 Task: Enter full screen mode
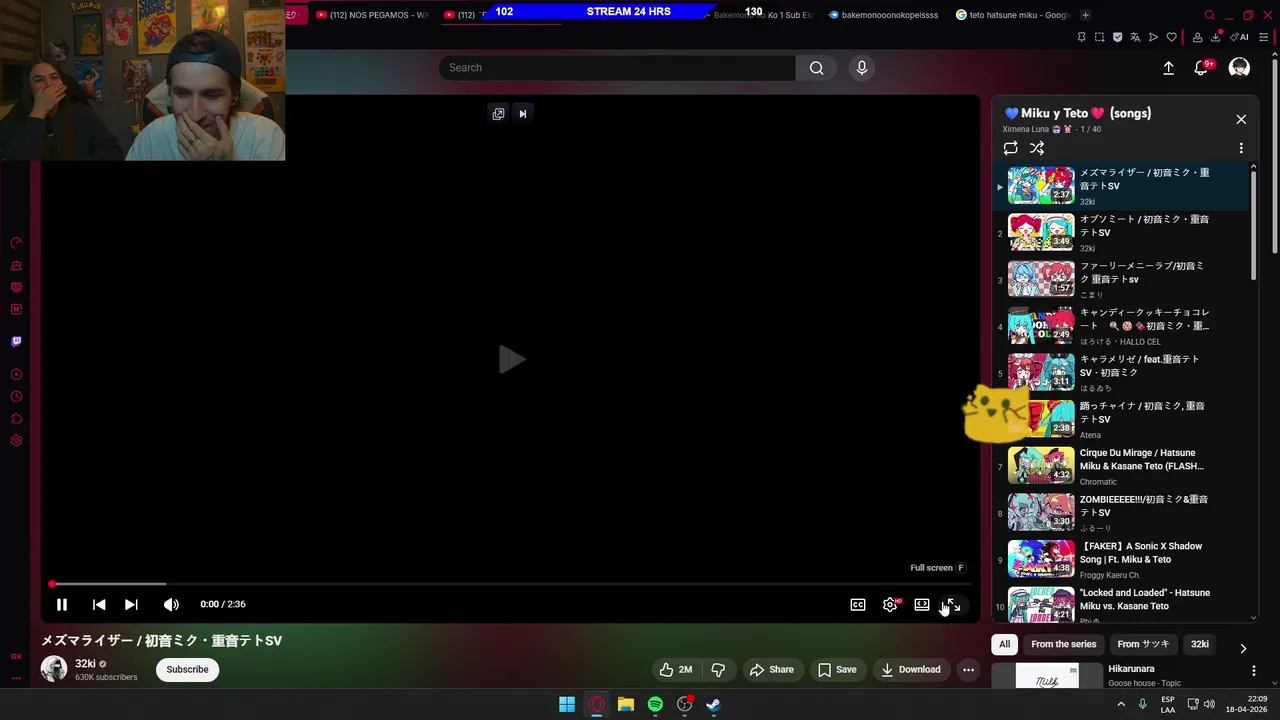tap(953, 604)
